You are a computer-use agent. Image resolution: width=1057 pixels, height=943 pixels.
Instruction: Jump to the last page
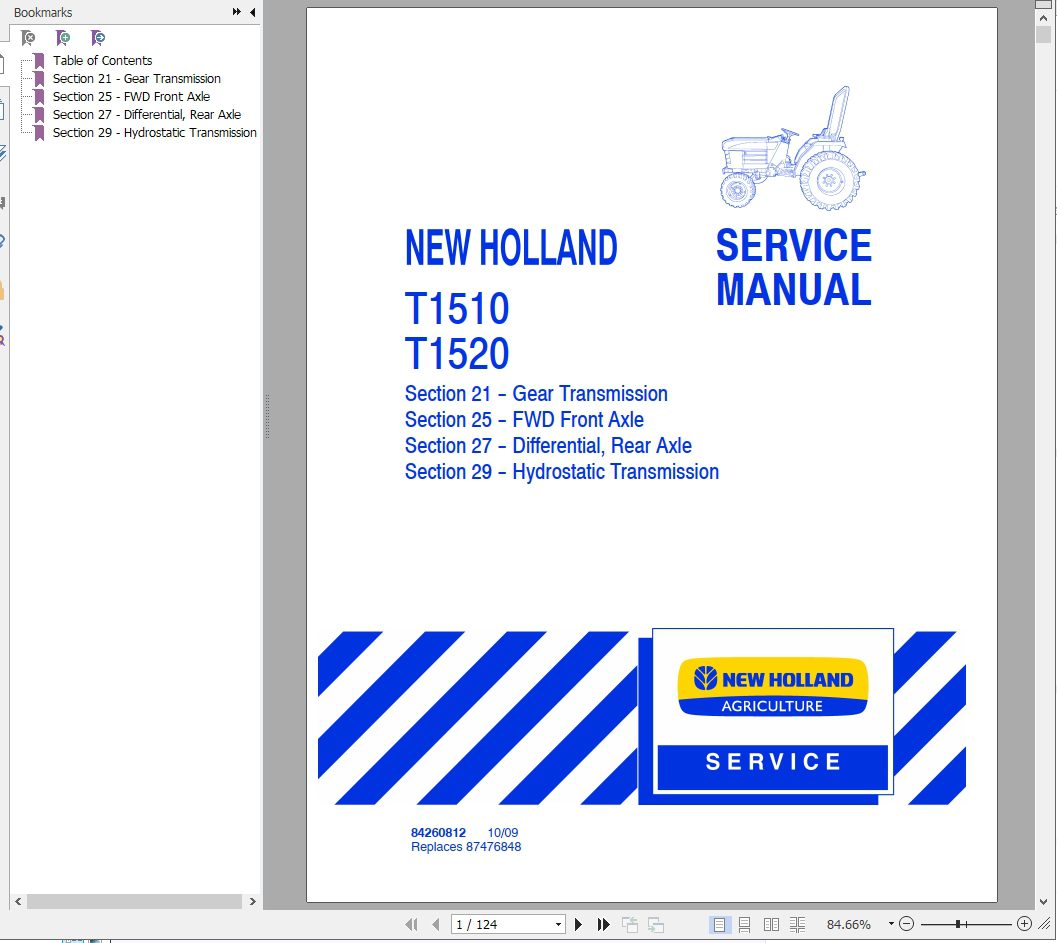pos(602,923)
